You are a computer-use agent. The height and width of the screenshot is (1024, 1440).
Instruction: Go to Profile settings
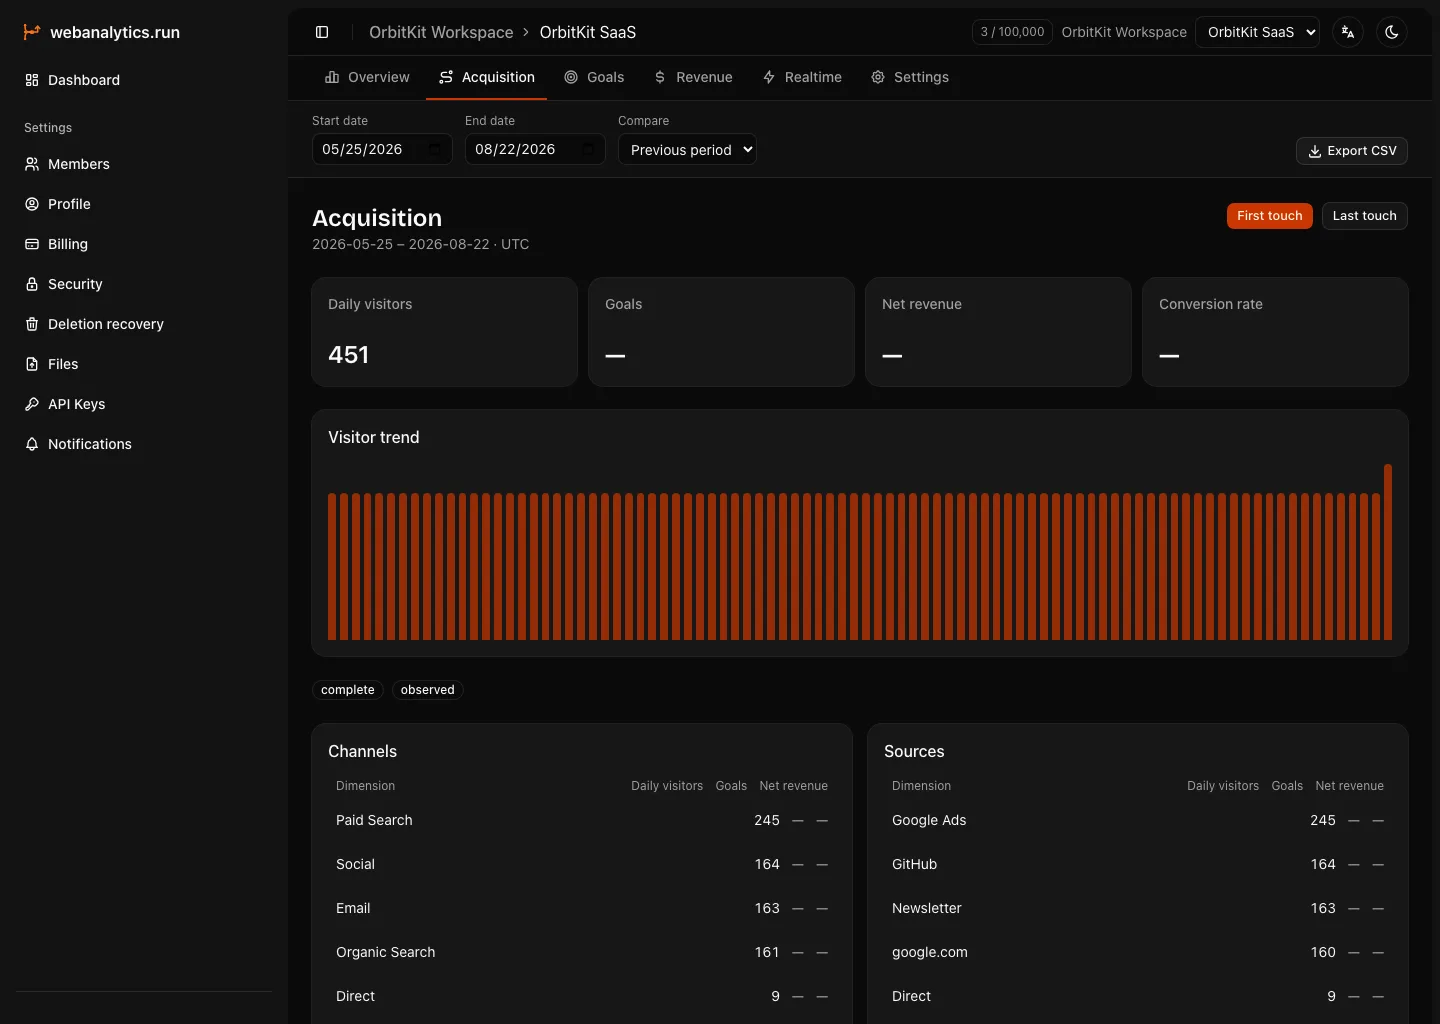[144, 204]
